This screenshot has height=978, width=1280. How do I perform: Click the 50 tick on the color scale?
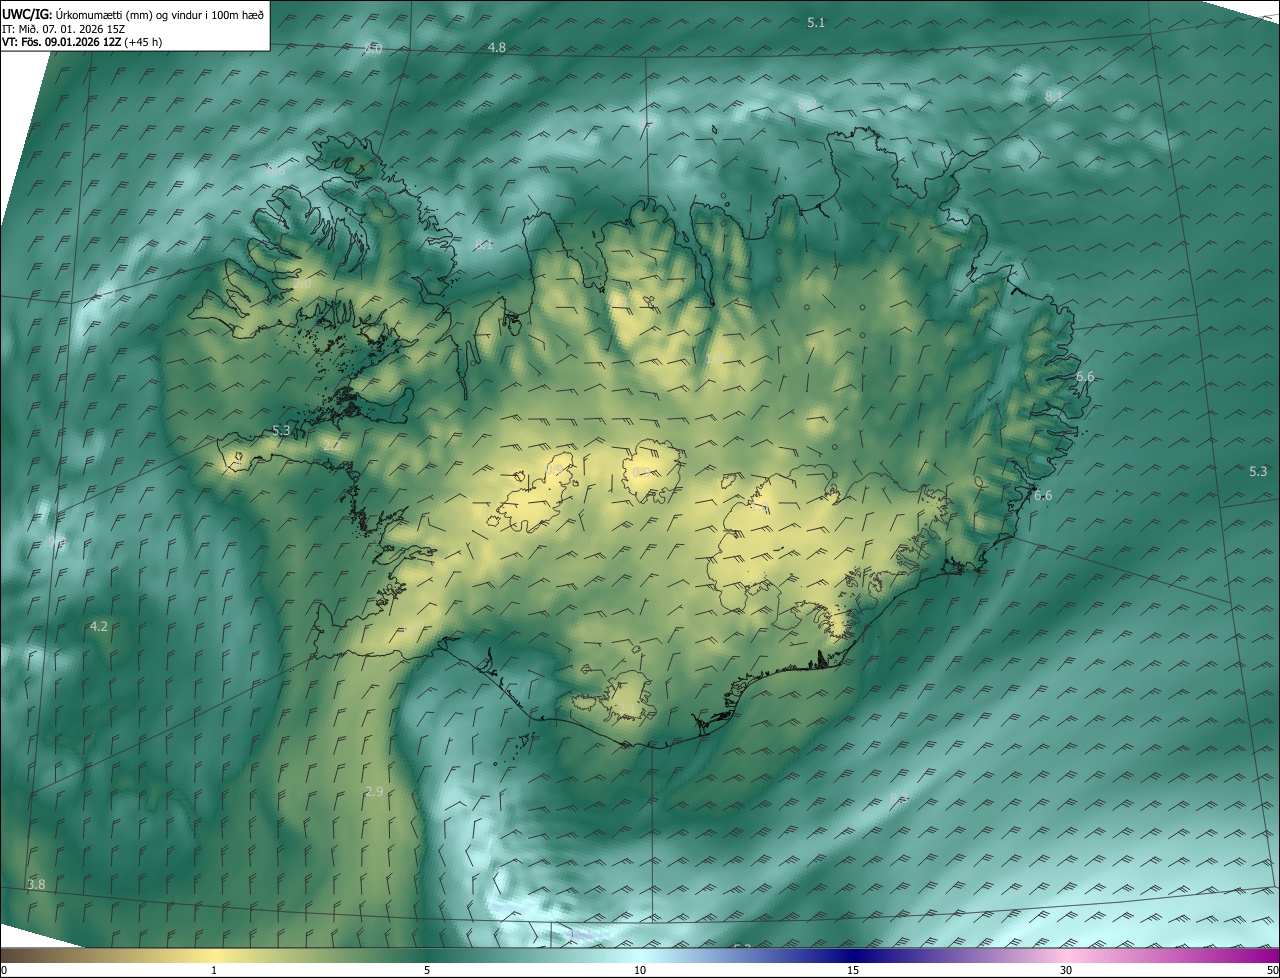point(1272,970)
